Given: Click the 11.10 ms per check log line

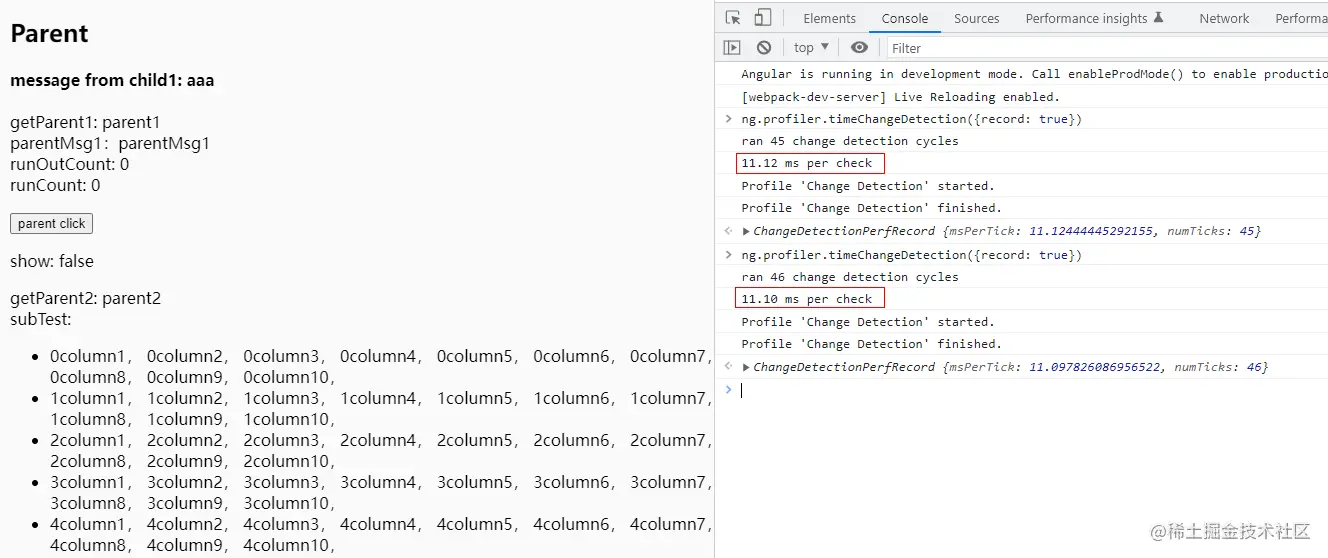Looking at the screenshot, I should point(807,299).
